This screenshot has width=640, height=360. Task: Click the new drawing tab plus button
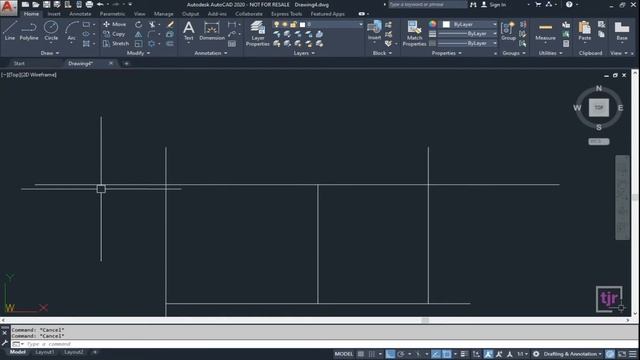pyautogui.click(x=126, y=64)
